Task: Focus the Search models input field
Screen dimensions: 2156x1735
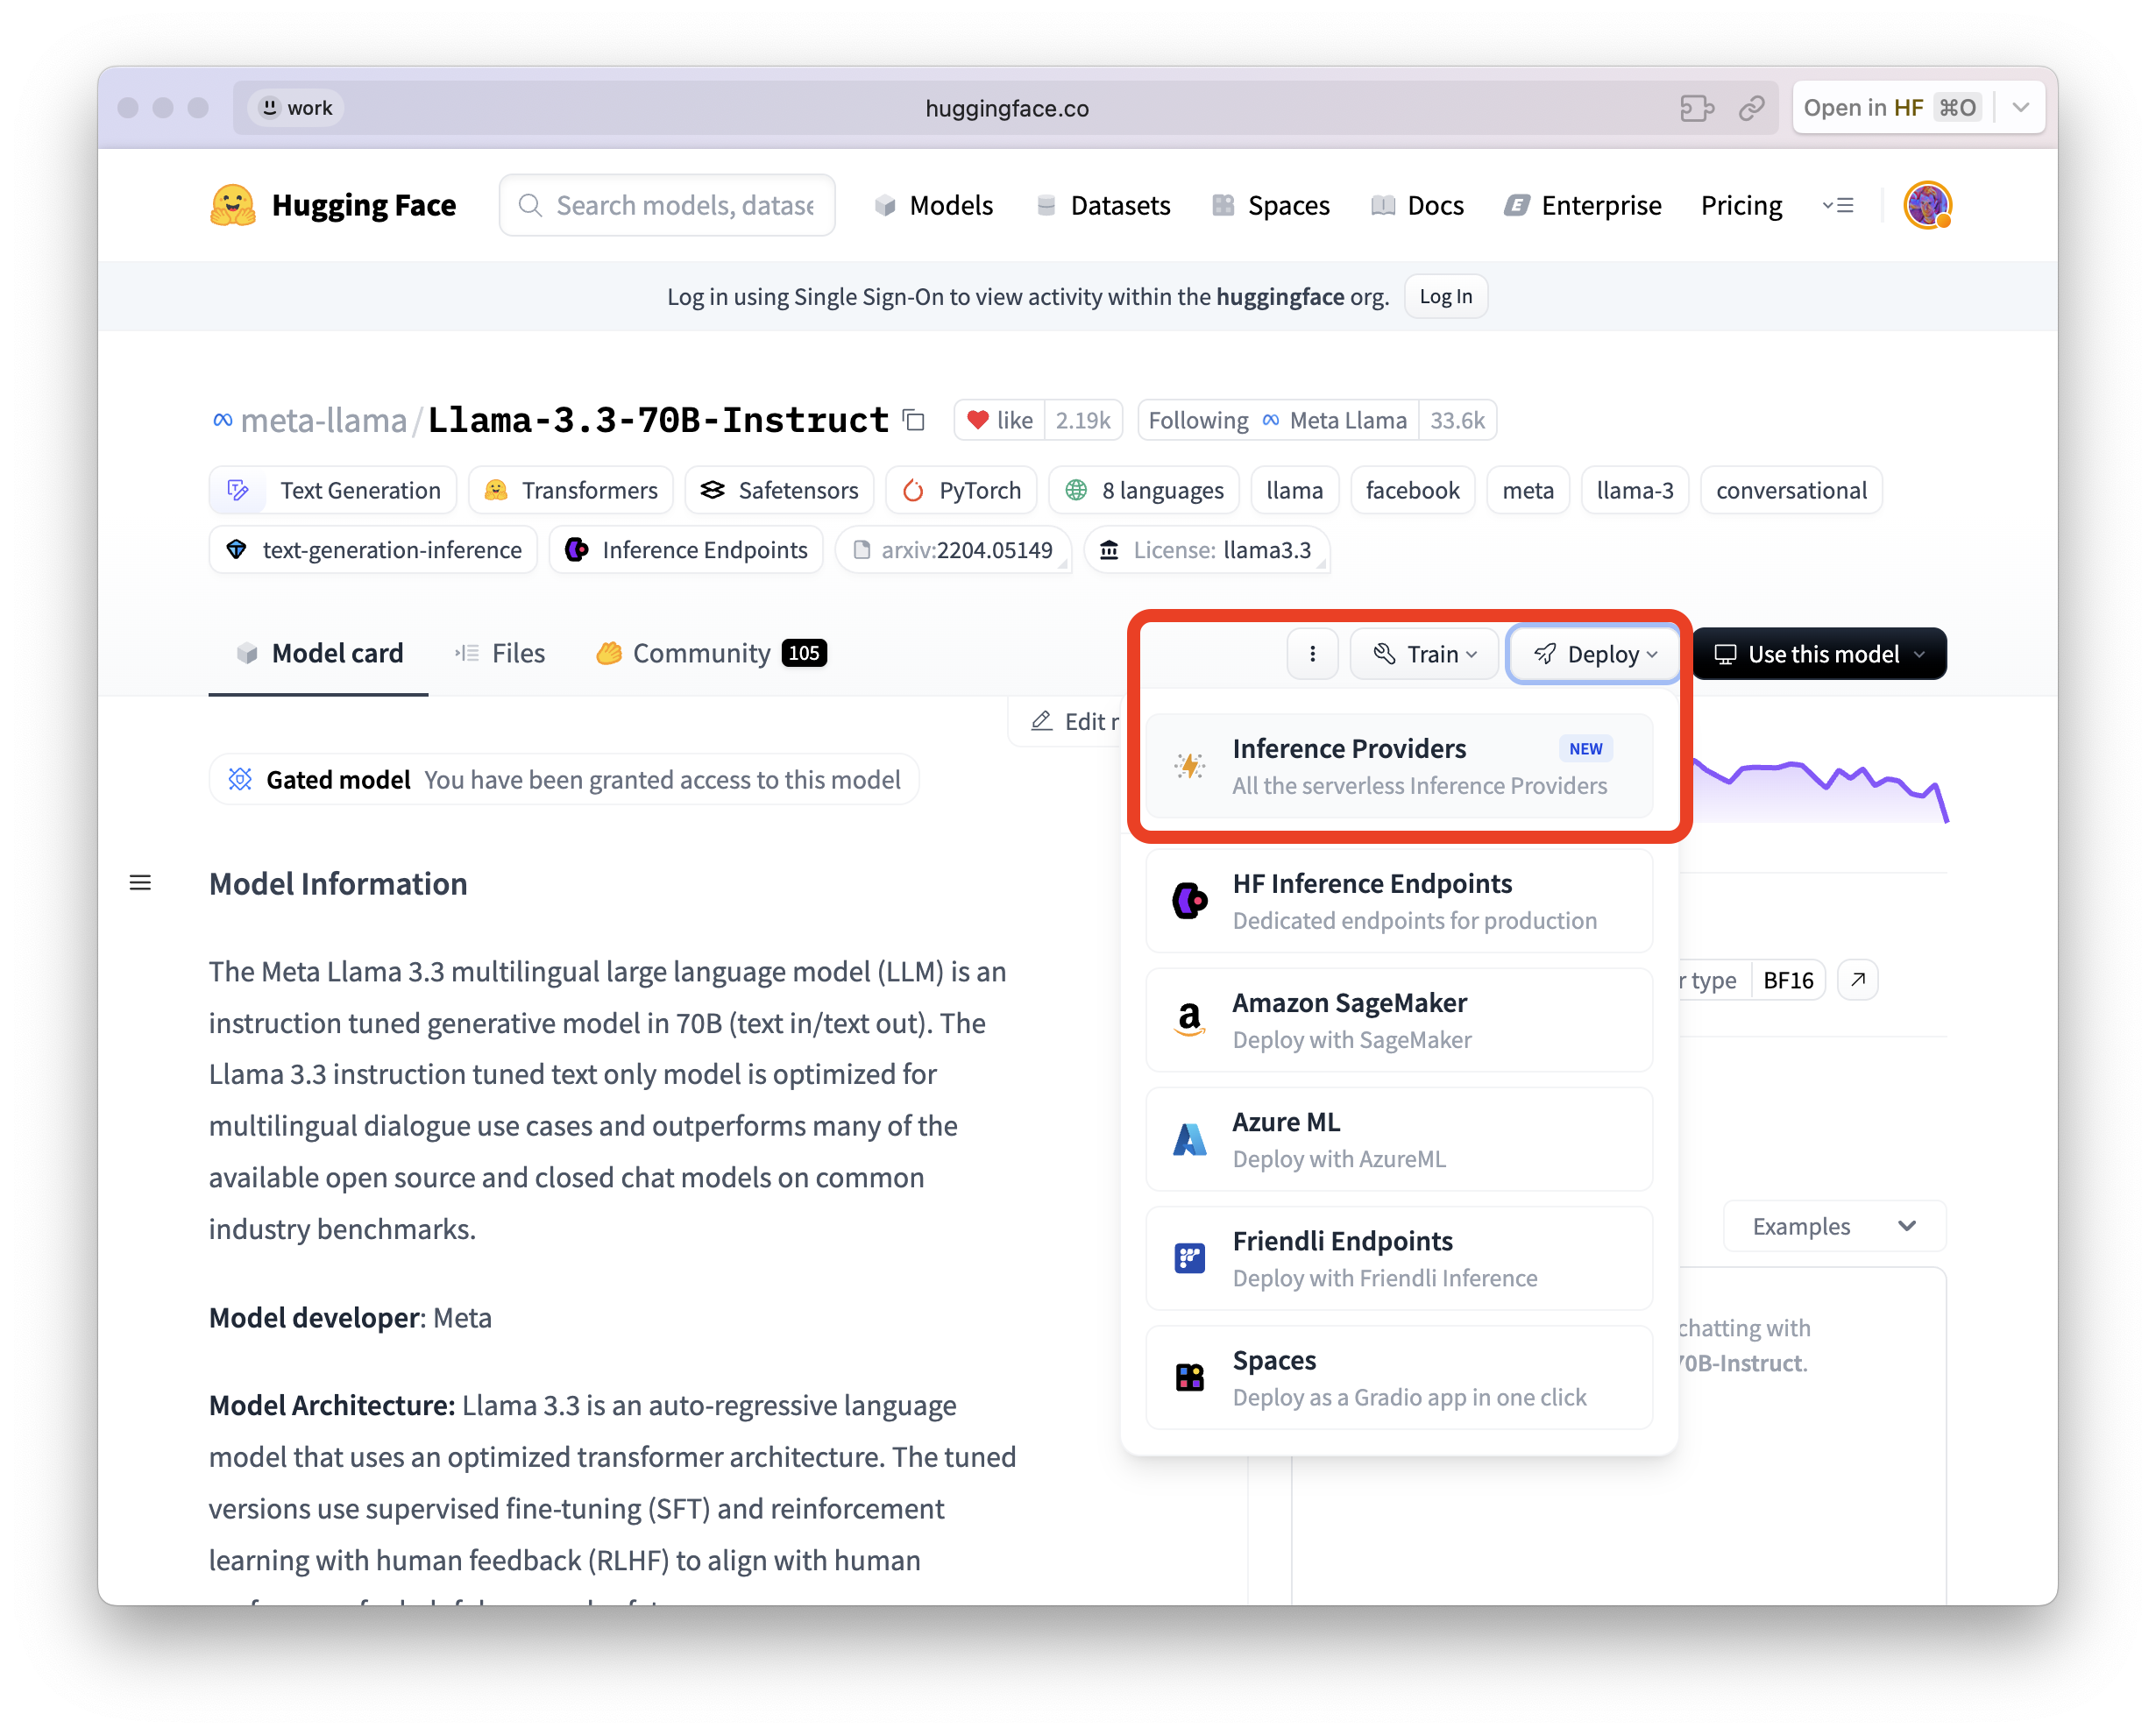Action: [x=667, y=205]
